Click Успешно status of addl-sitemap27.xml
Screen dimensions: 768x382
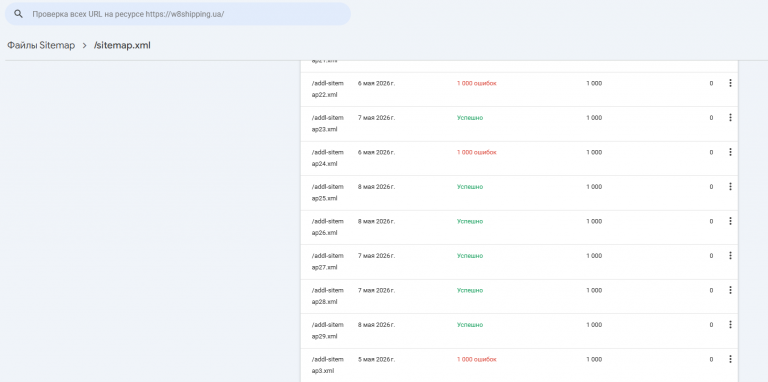tap(470, 256)
